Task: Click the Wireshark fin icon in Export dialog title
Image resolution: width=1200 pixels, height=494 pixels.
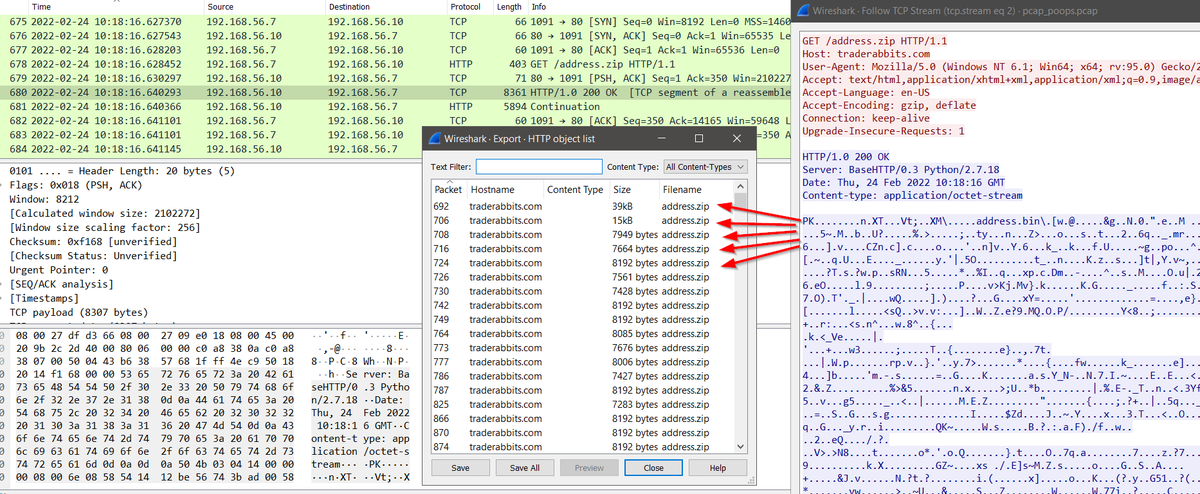Action: click(432, 138)
